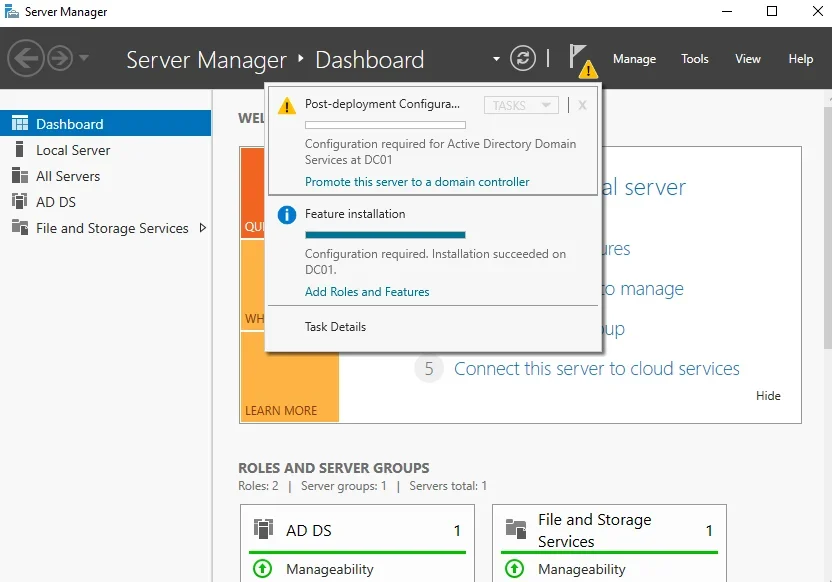
Task: Select Local Server in the sidebar
Action: click(73, 150)
